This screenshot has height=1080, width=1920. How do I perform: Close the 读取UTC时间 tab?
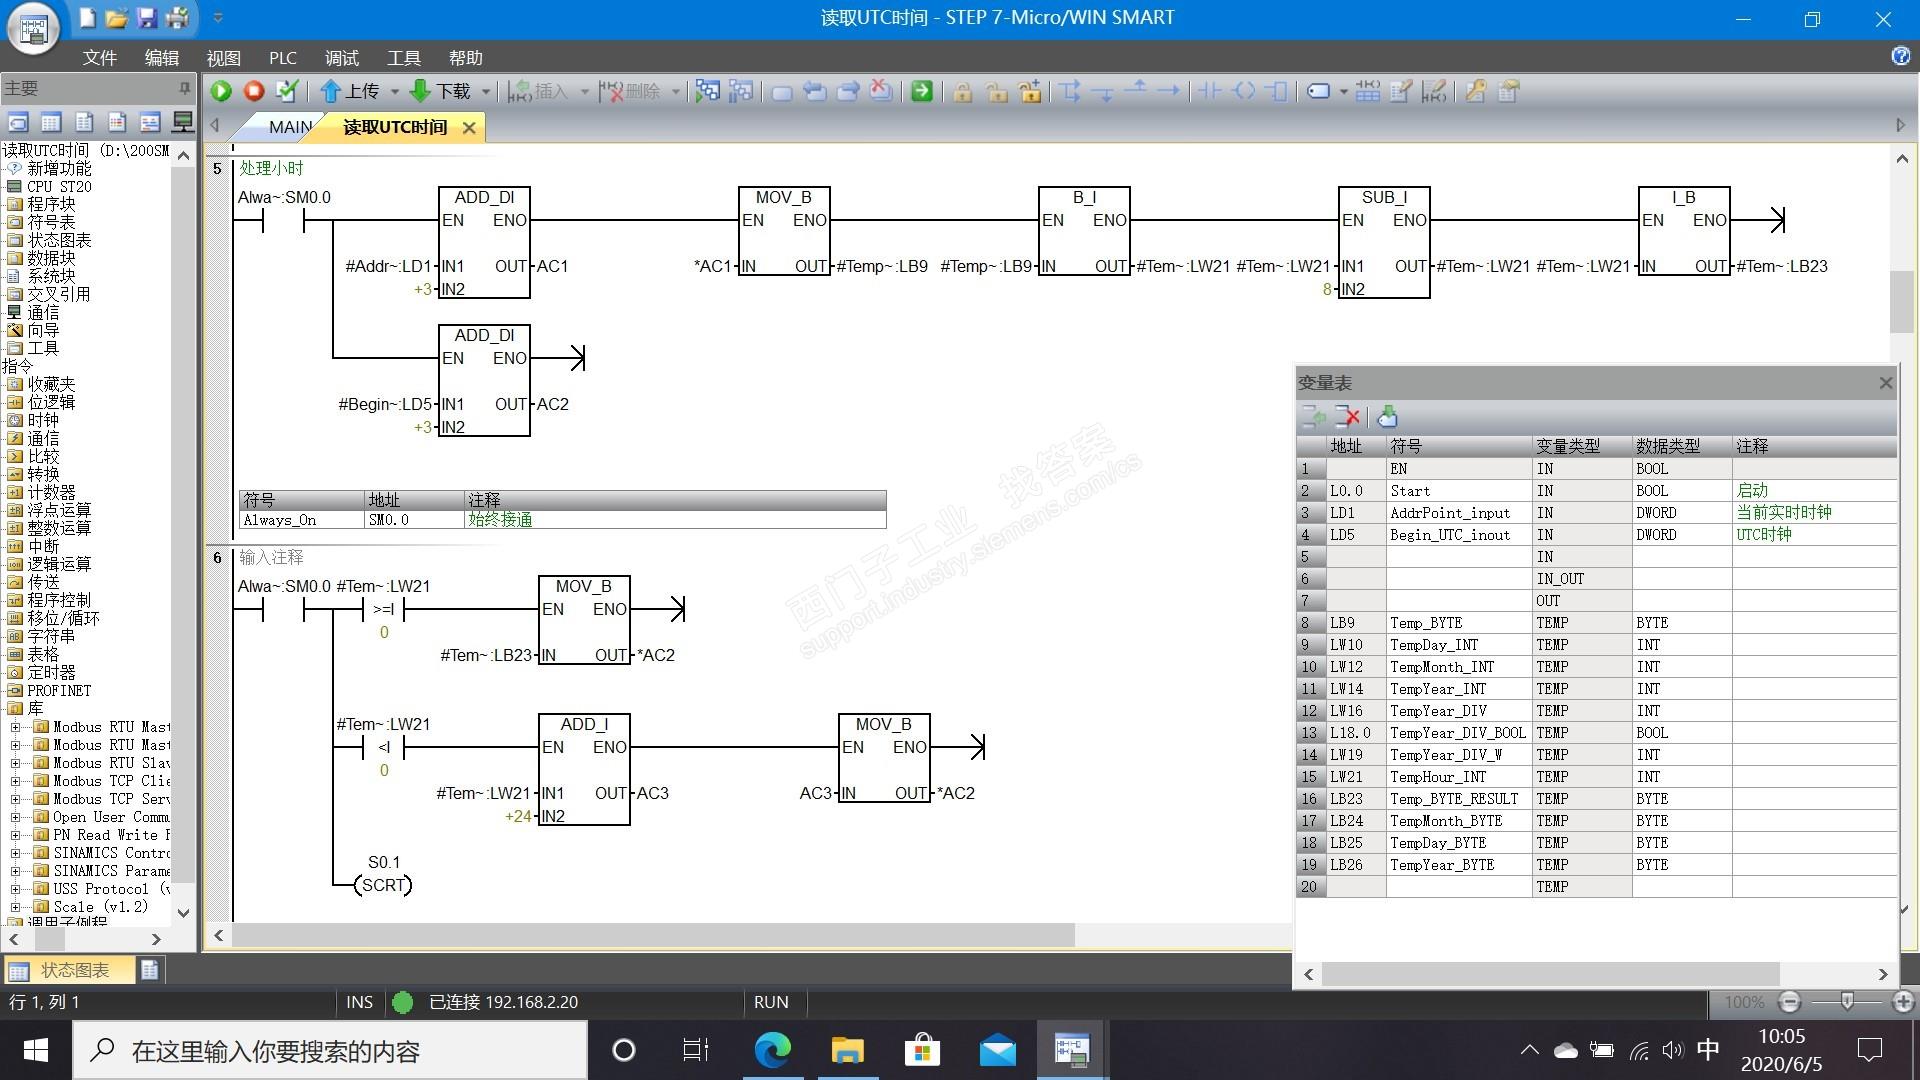pyautogui.click(x=469, y=128)
